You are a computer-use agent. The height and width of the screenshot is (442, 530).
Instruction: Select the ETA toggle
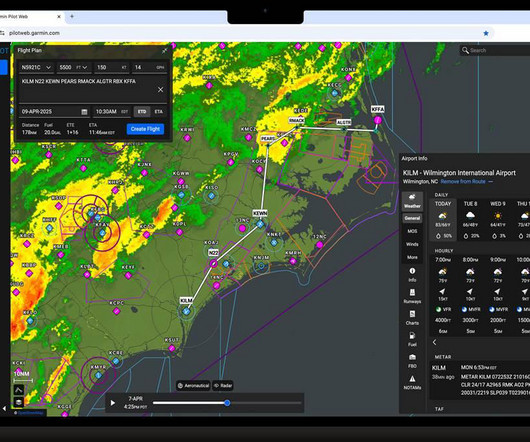pyautogui.click(x=159, y=112)
